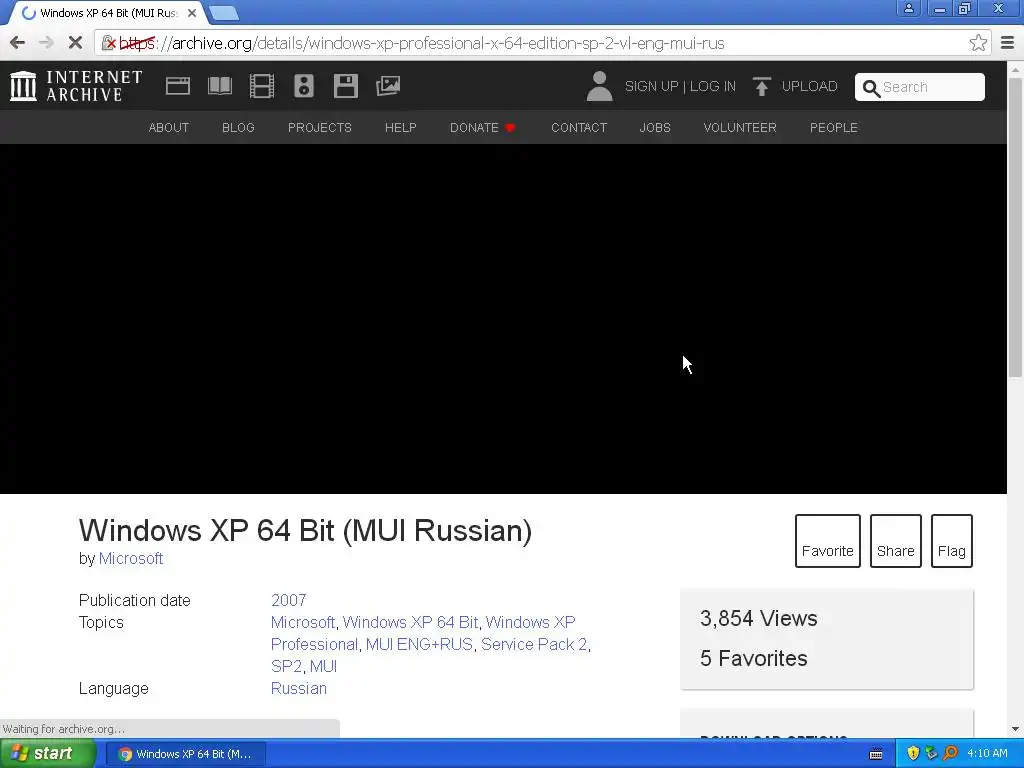1024x768 pixels.
Task: Open the BLOG menu item
Action: pos(238,127)
